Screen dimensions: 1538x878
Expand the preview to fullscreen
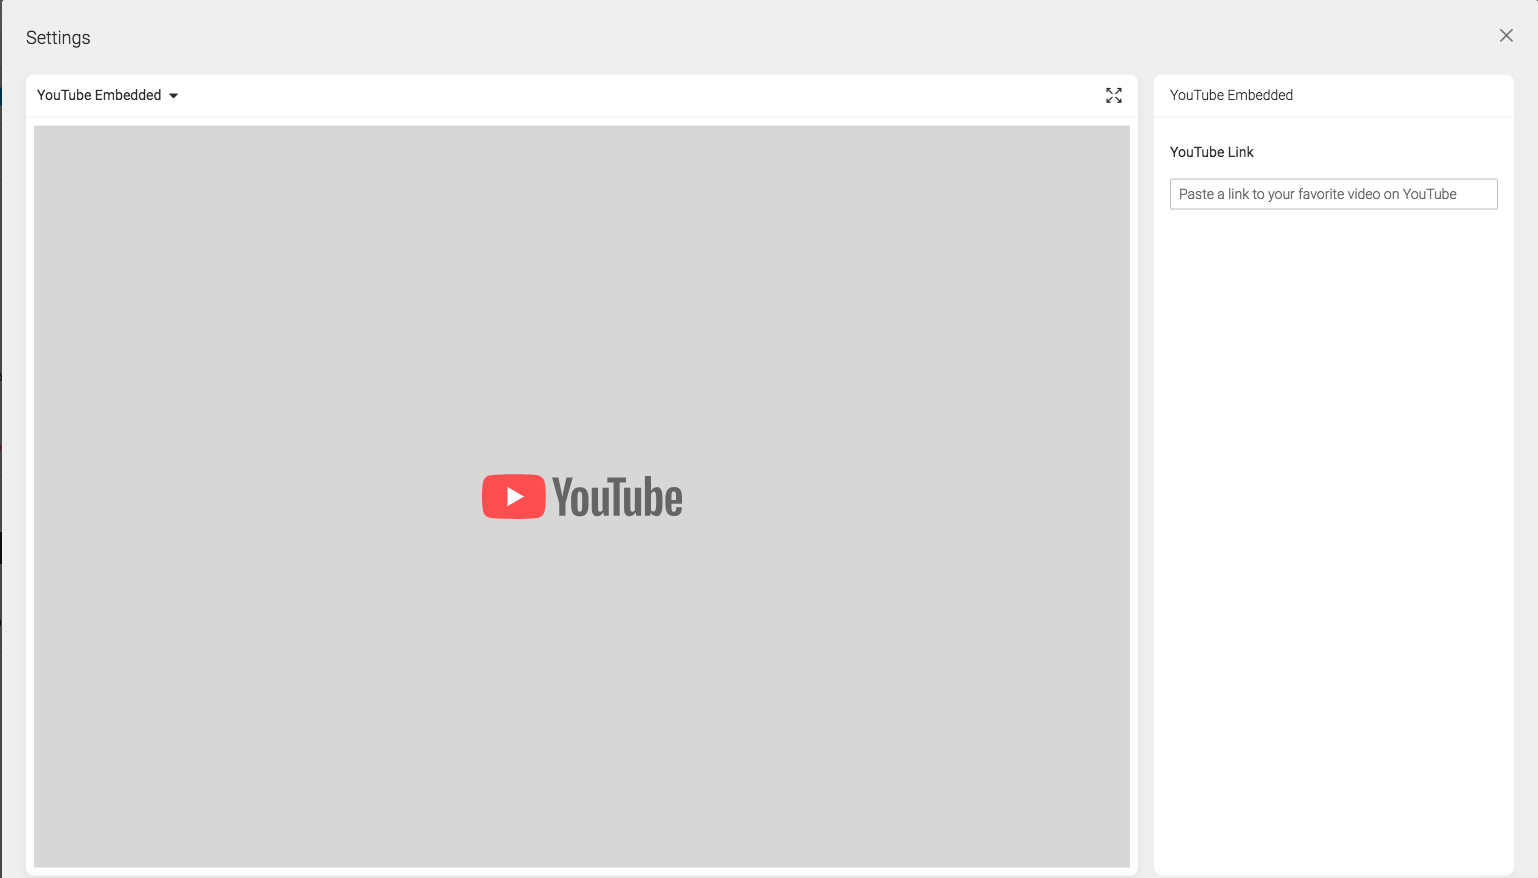pyautogui.click(x=1114, y=95)
